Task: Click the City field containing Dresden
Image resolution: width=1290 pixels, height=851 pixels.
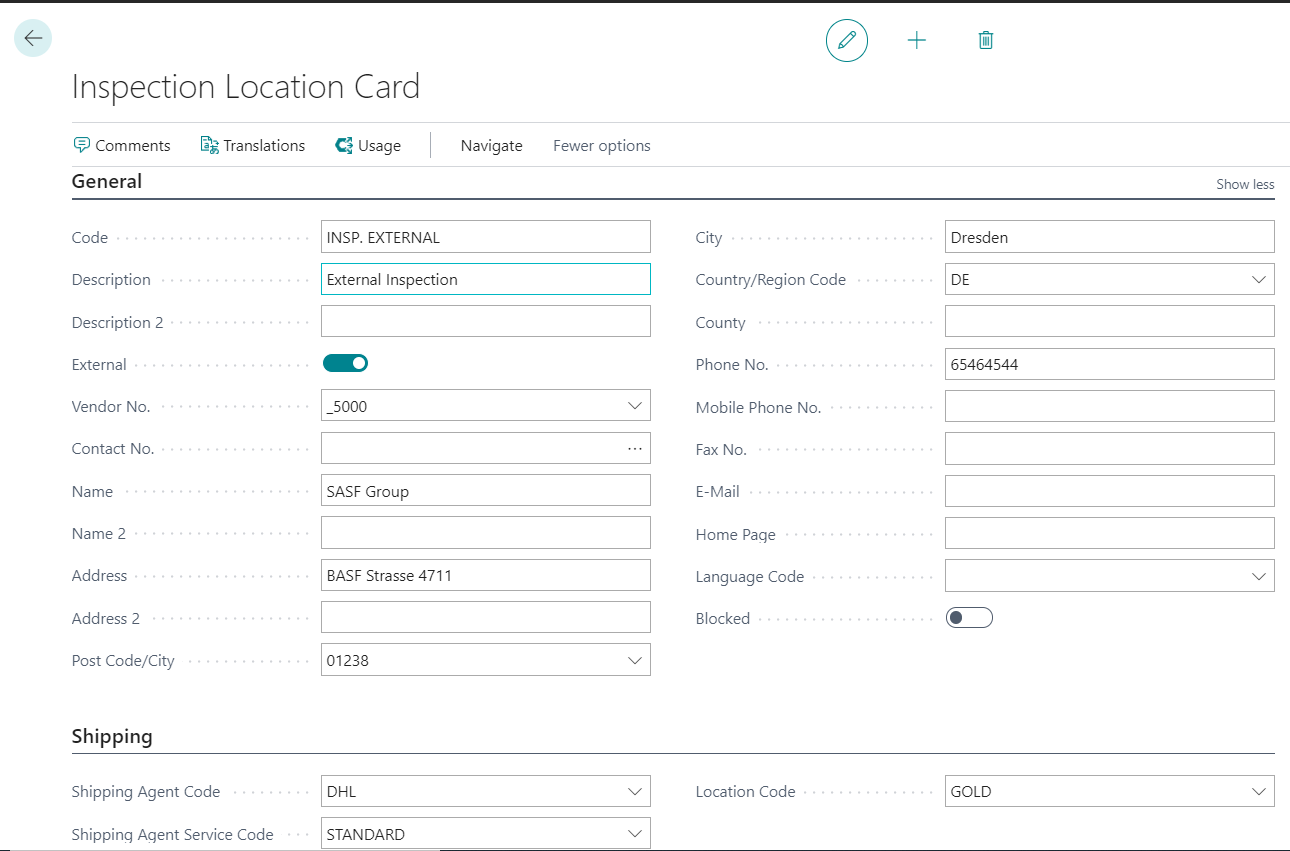Action: (1110, 237)
